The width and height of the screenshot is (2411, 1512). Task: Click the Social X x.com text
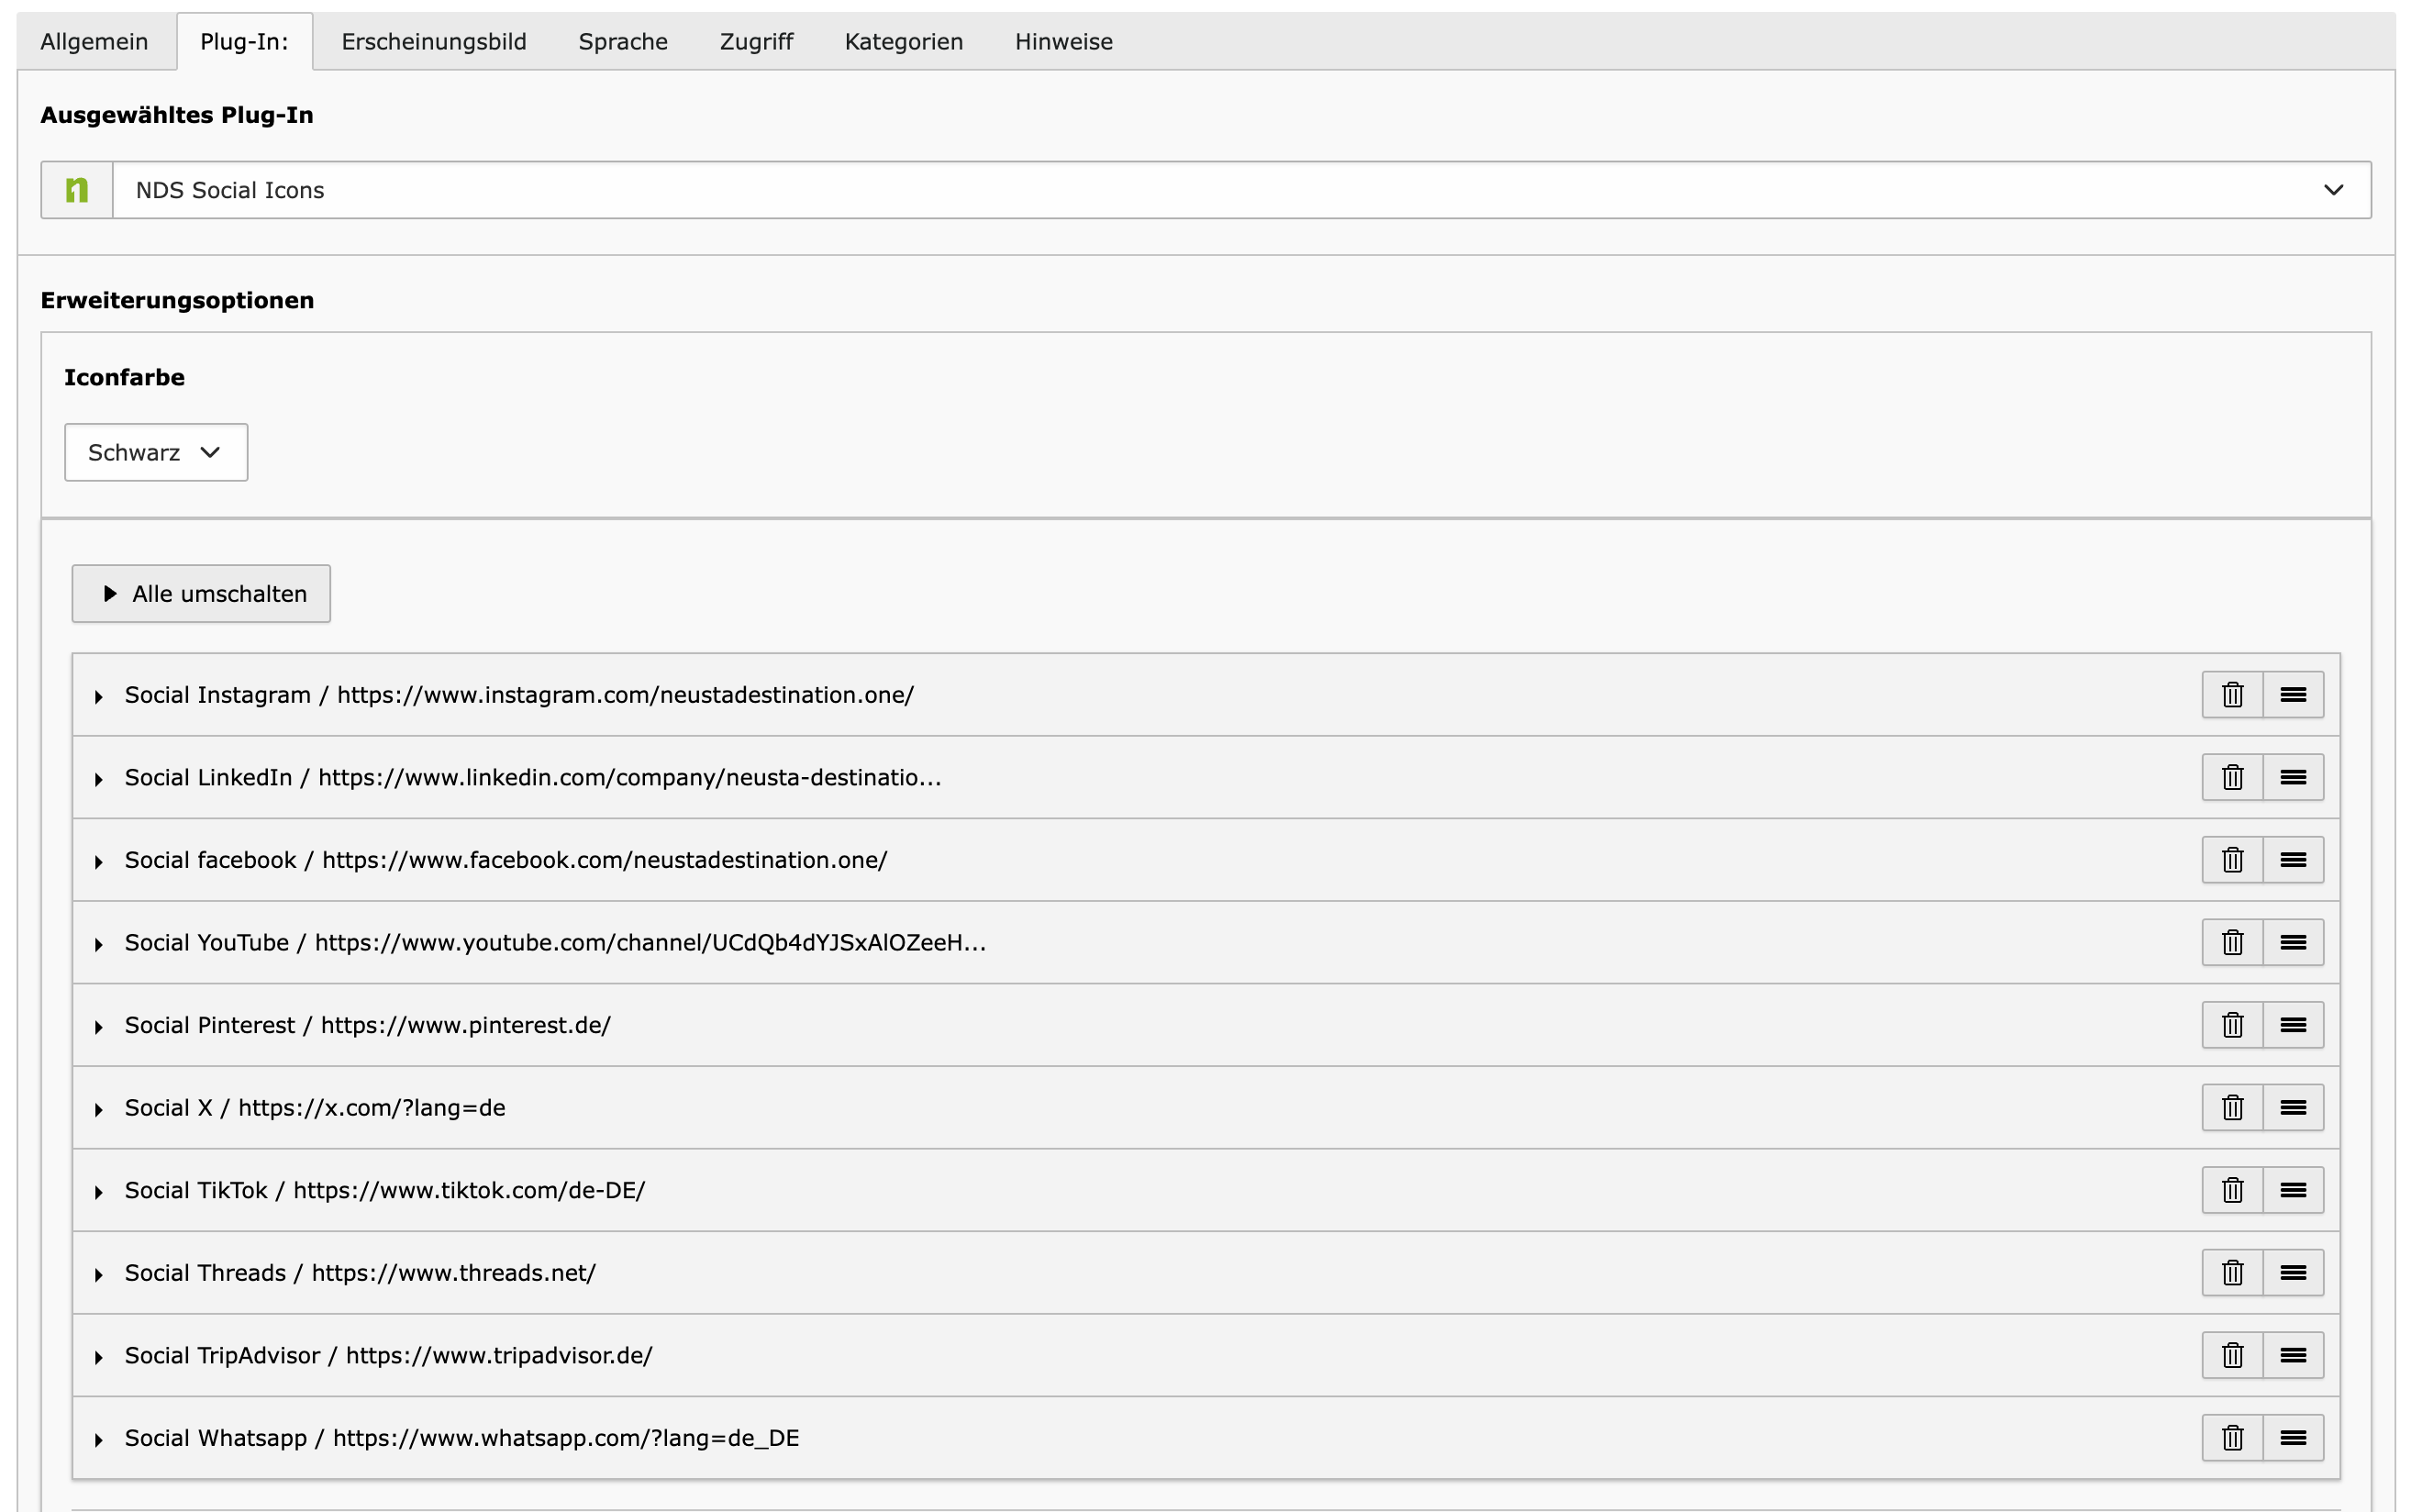(x=372, y=1108)
